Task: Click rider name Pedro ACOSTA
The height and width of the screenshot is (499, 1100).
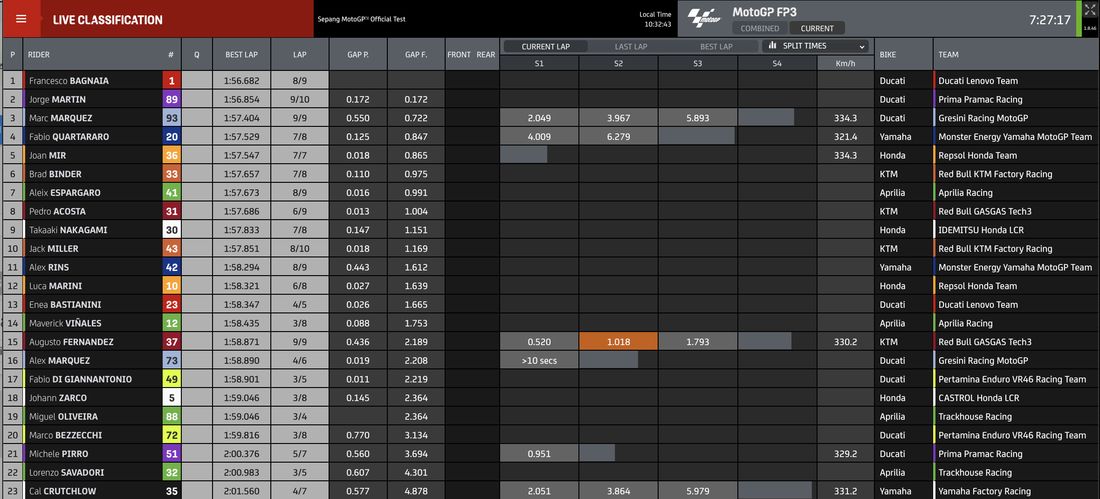Action: [58, 211]
